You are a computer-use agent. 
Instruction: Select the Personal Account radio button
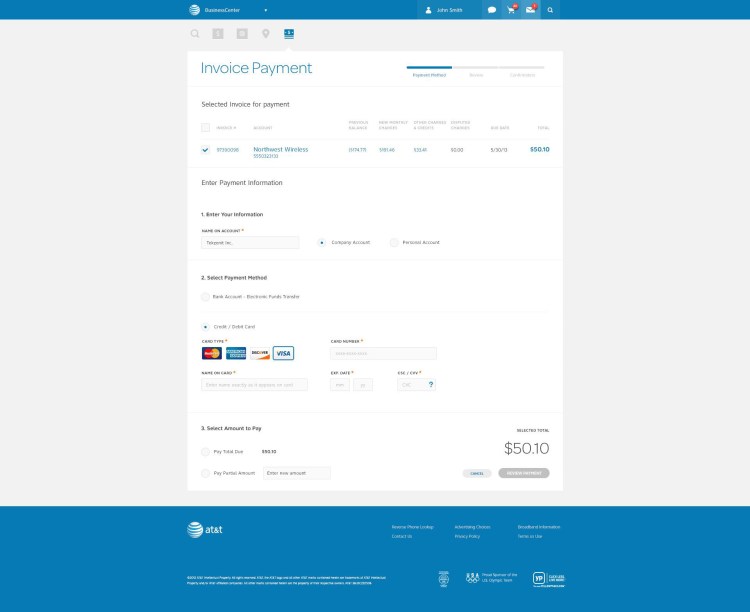[x=394, y=243]
